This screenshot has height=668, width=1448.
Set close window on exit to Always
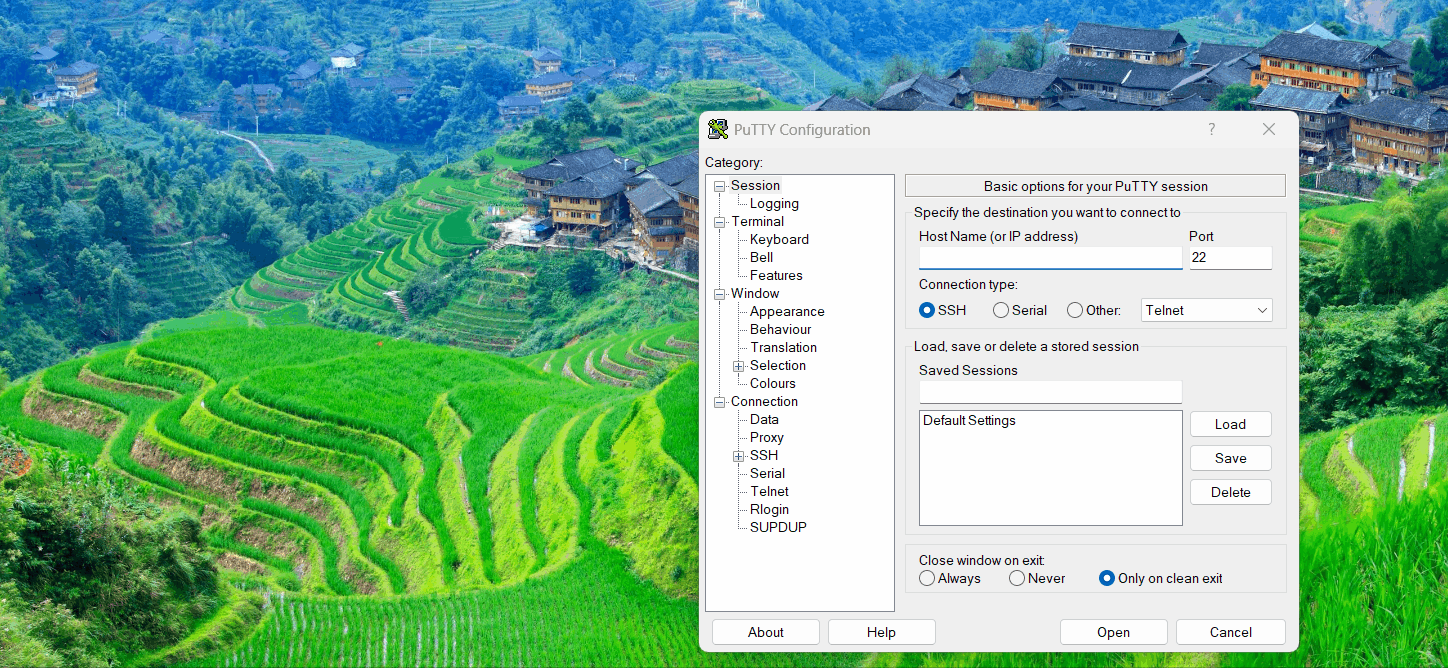click(927, 578)
